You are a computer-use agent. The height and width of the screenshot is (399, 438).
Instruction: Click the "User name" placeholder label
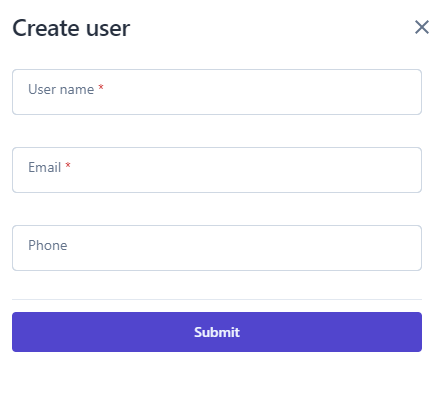tap(61, 89)
